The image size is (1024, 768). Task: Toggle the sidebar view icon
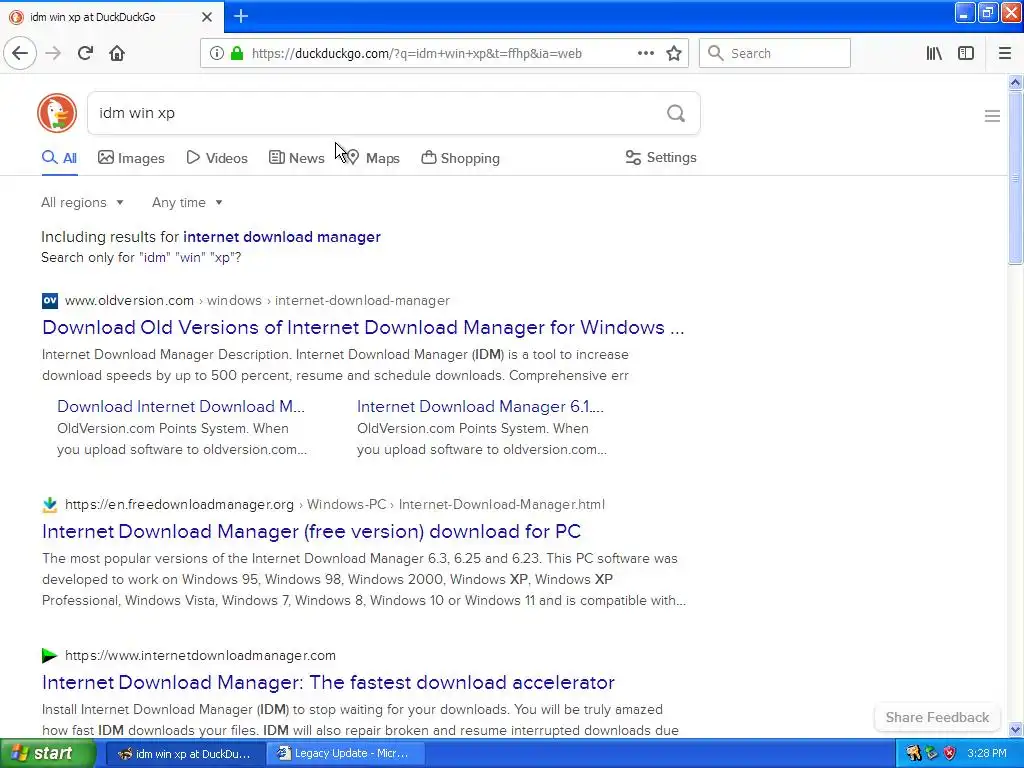pyautogui.click(x=966, y=53)
